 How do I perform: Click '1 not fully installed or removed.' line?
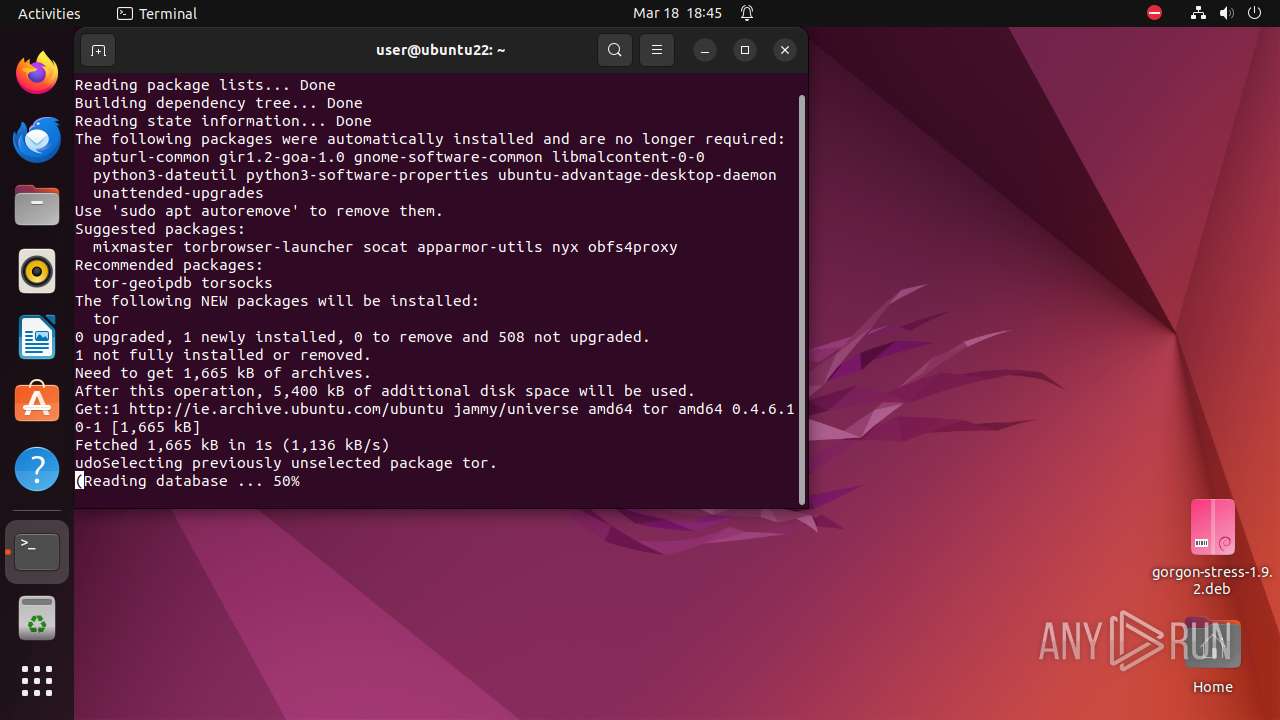click(223, 355)
